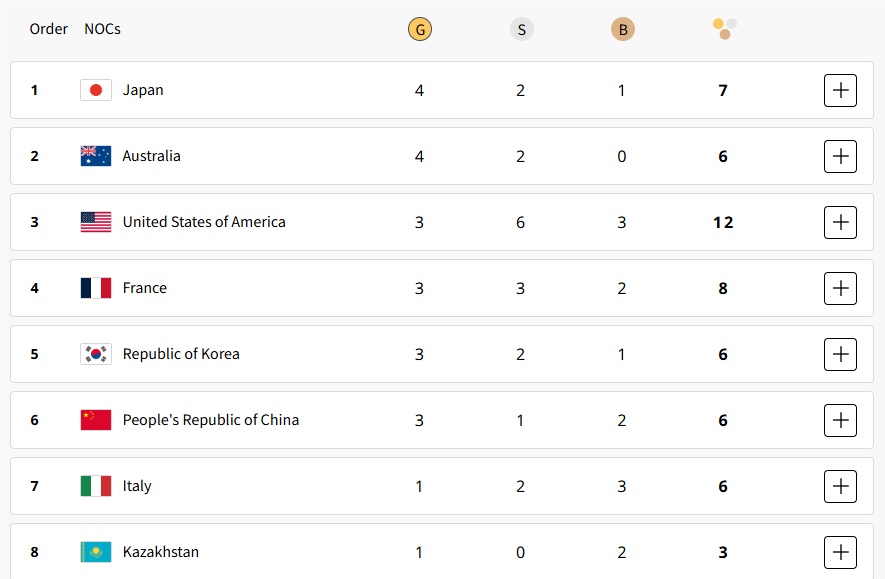The width and height of the screenshot is (885, 579).
Task: Sort by the Order column header
Action: click(49, 29)
